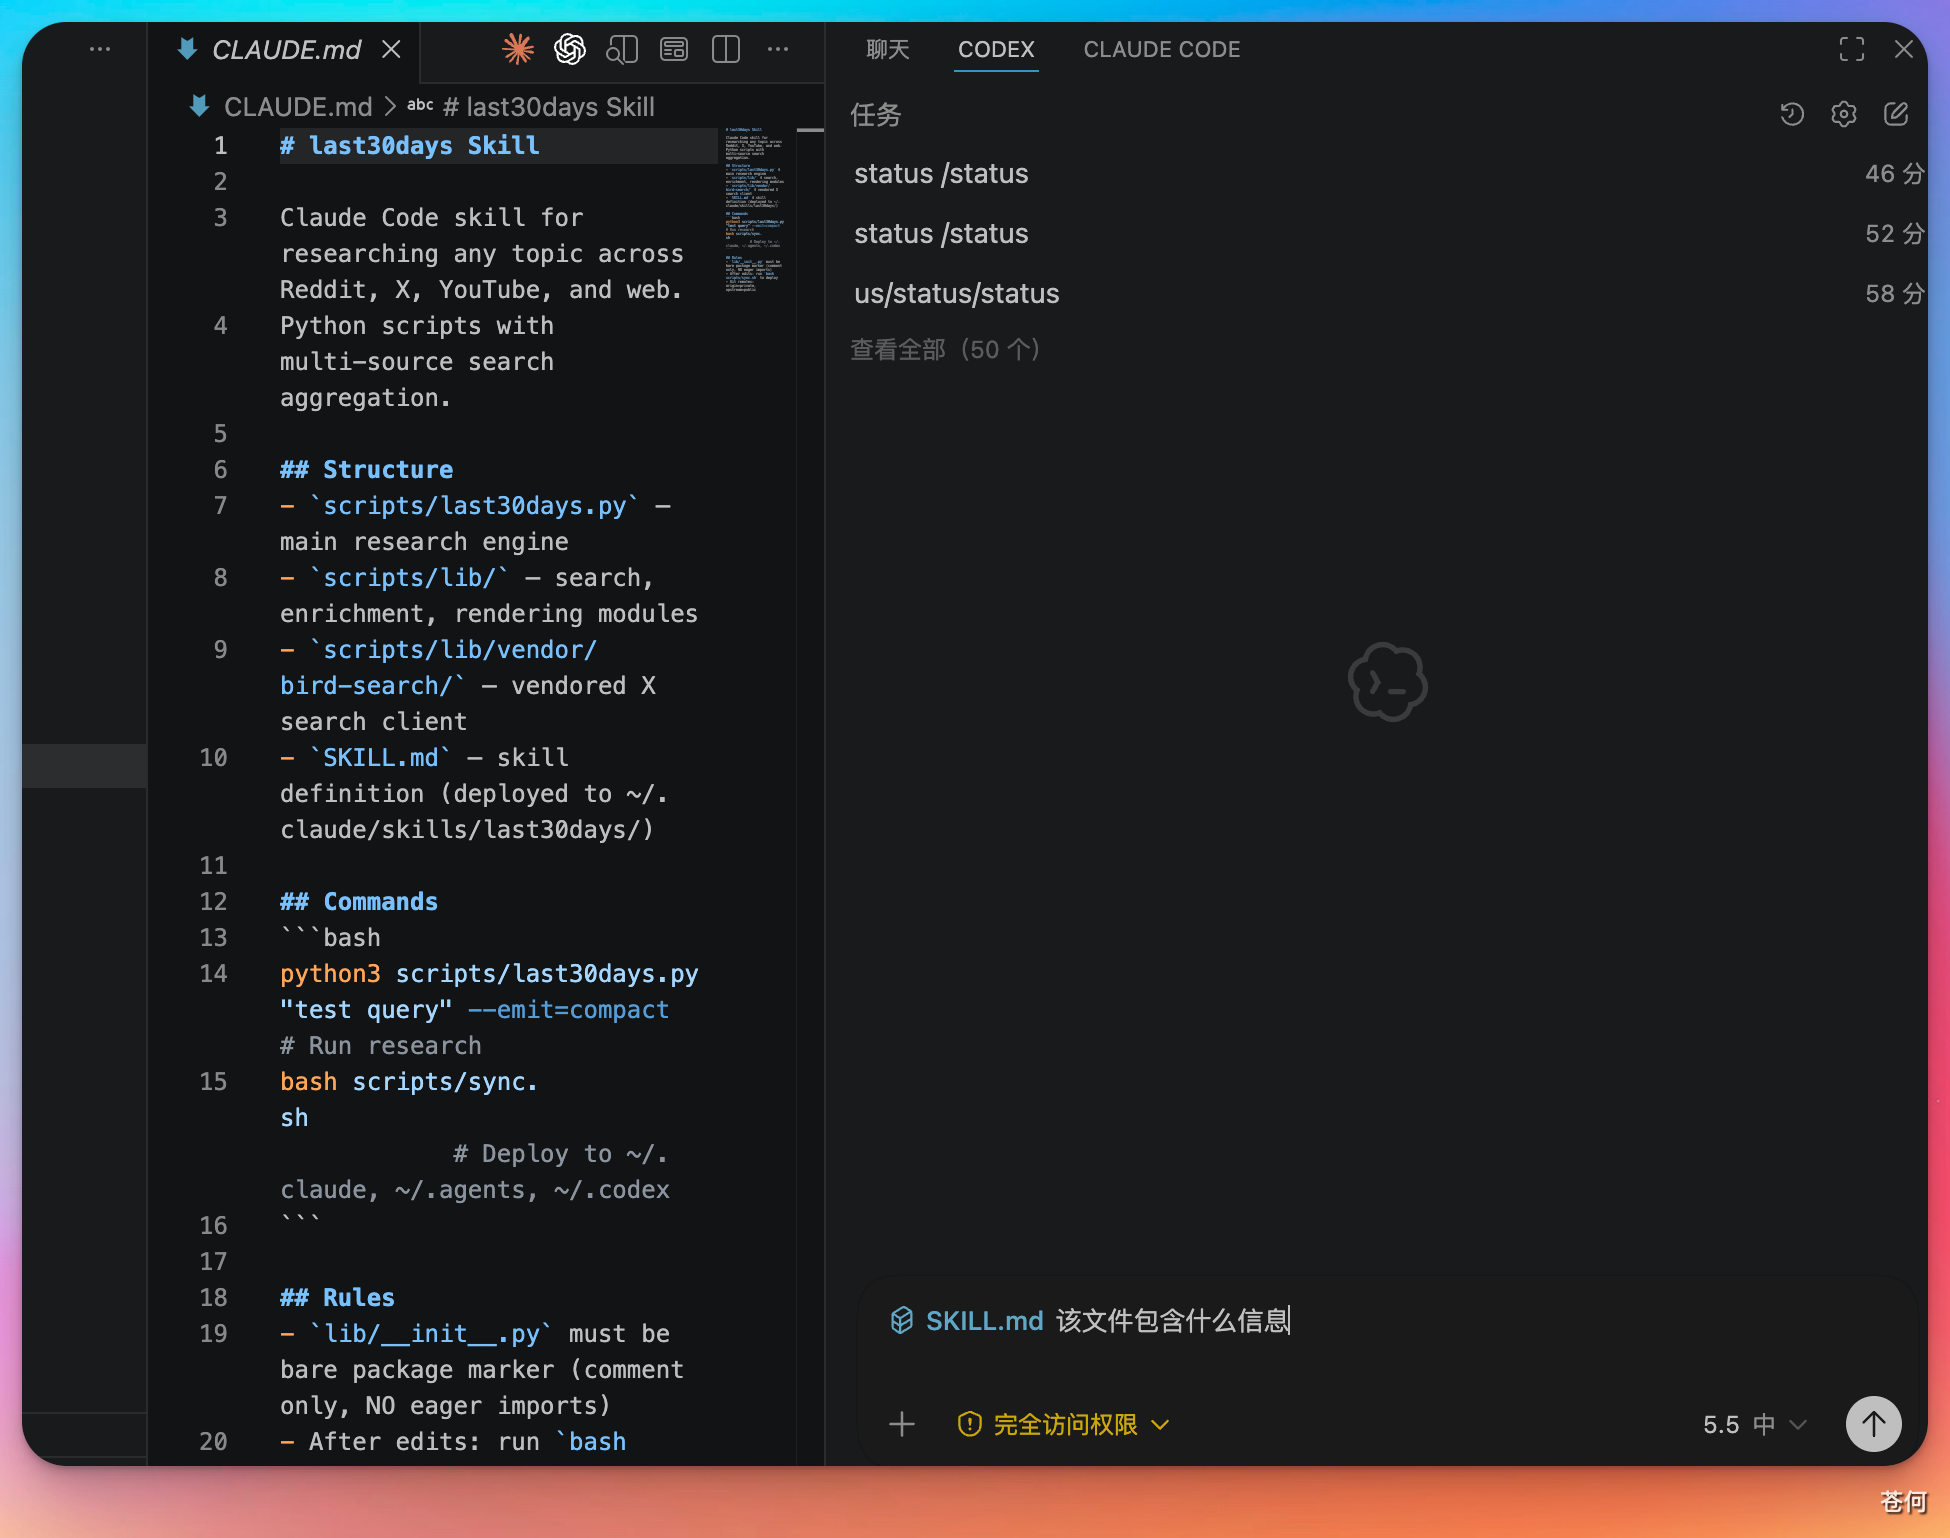Image resolution: width=1950 pixels, height=1538 pixels.
Task: Open sidebar more options ellipsis
Action: tap(100, 49)
